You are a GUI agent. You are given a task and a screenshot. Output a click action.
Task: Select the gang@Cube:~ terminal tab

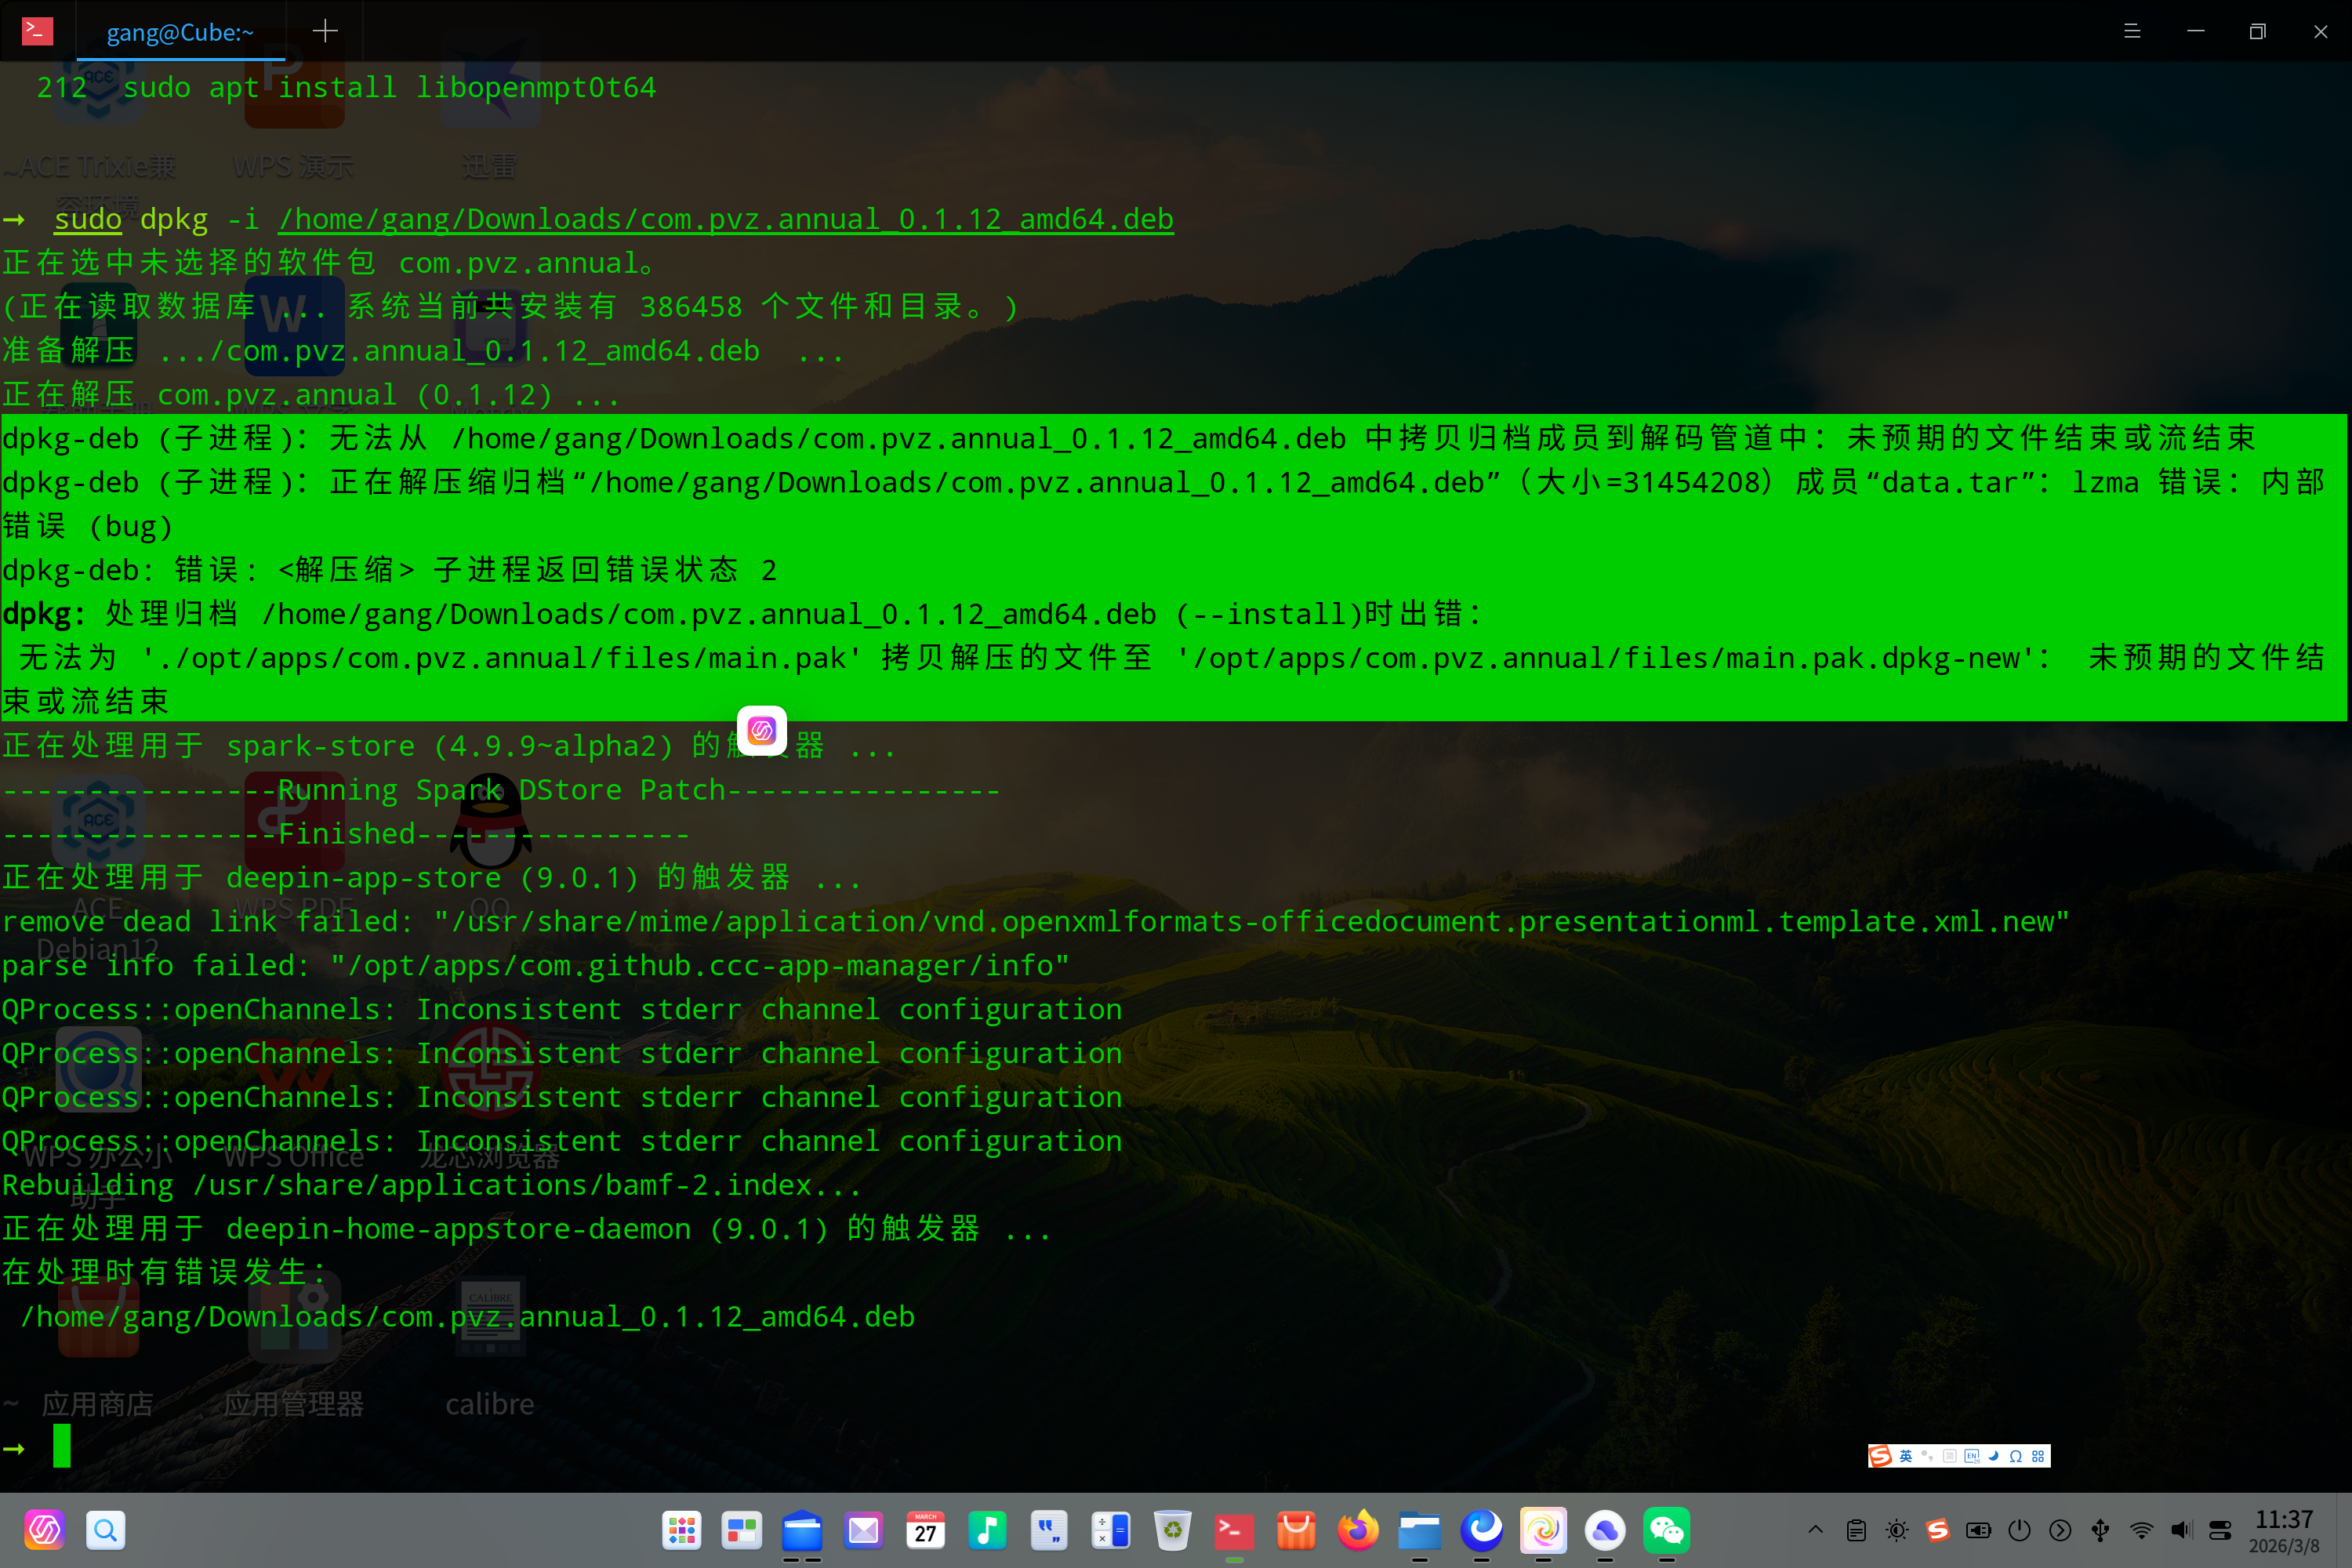[180, 32]
